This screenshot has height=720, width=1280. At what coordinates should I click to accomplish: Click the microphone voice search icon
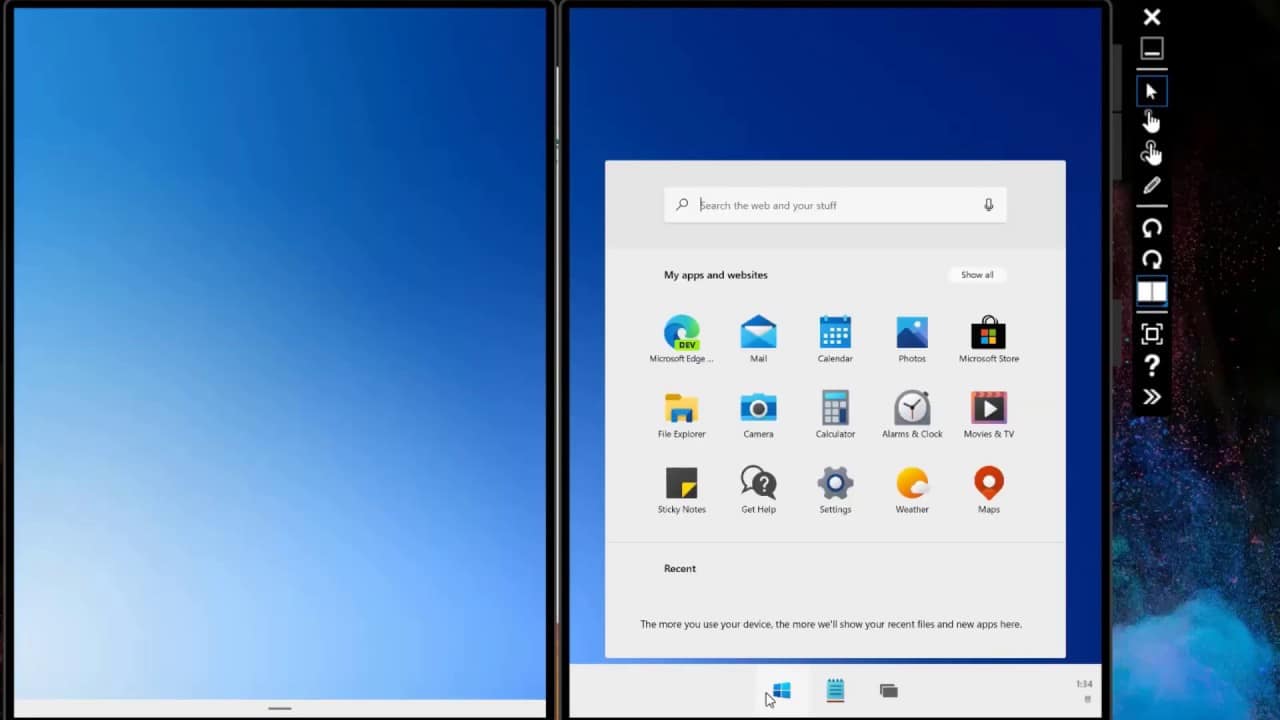(988, 205)
